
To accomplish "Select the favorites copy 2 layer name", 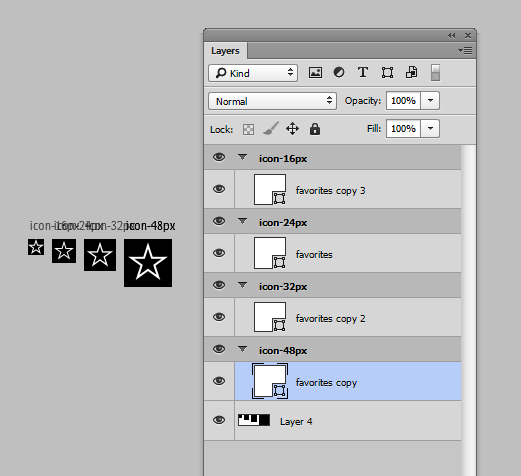I will (x=330, y=319).
